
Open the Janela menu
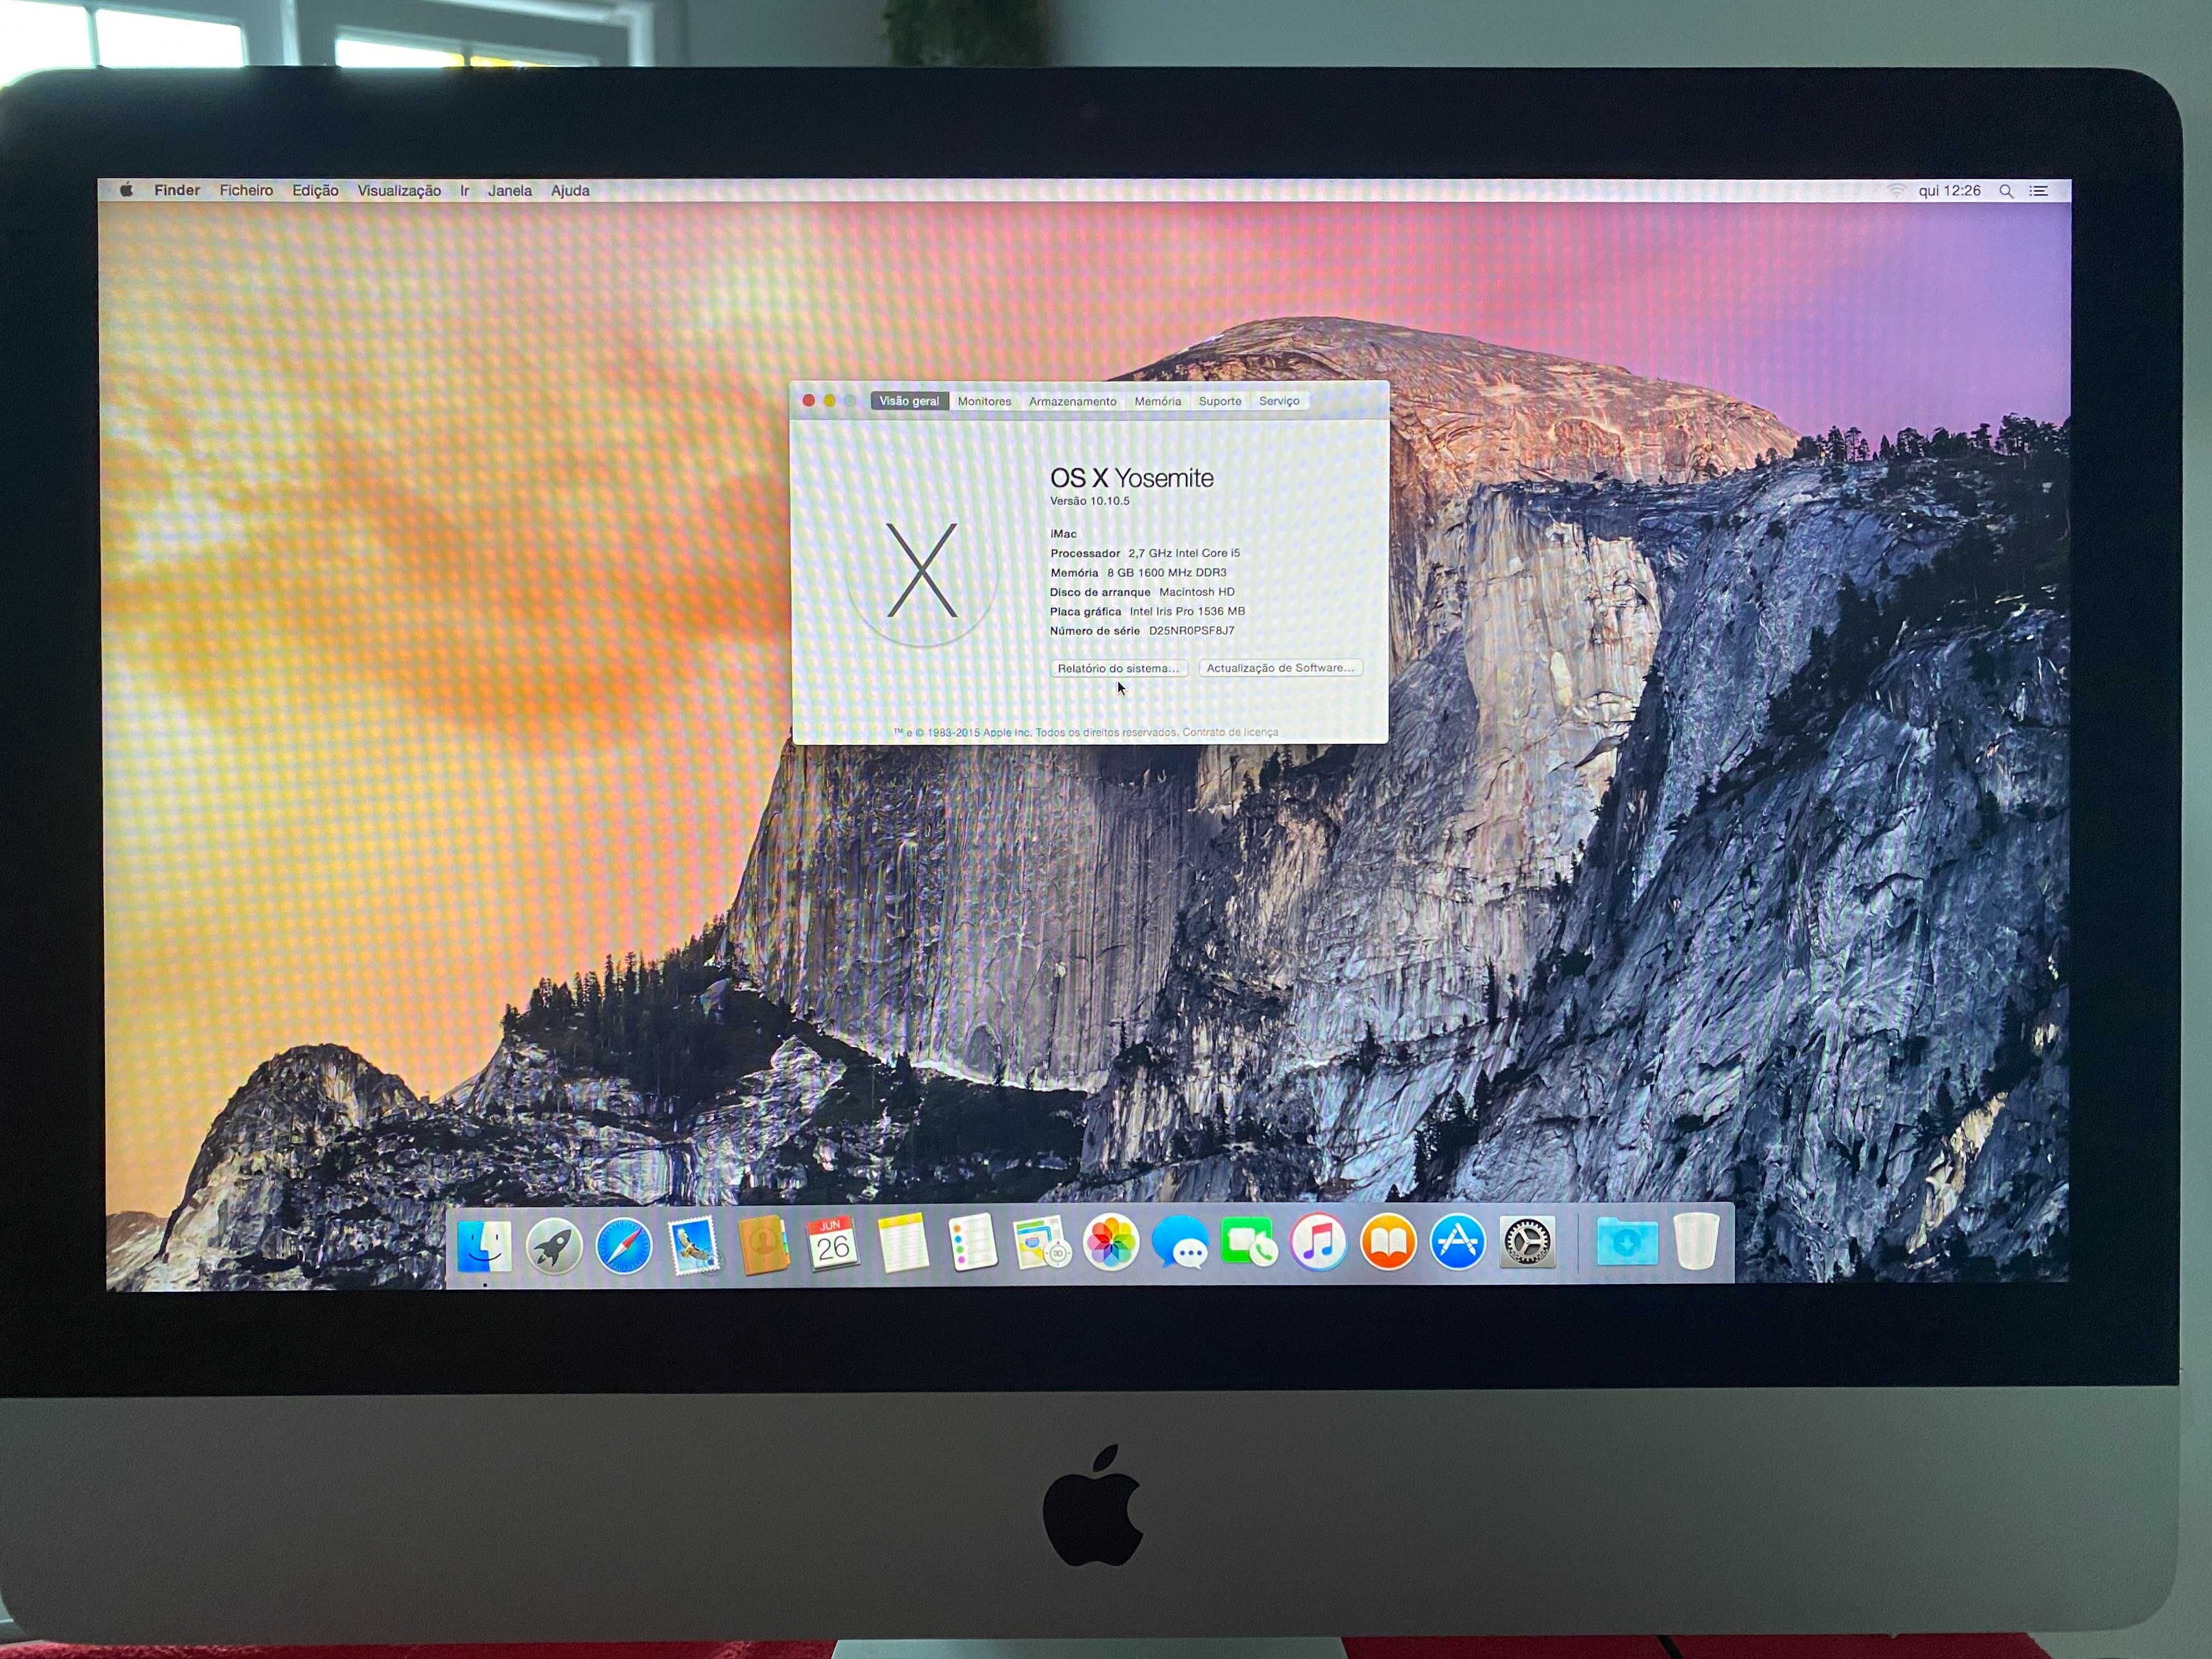[510, 190]
